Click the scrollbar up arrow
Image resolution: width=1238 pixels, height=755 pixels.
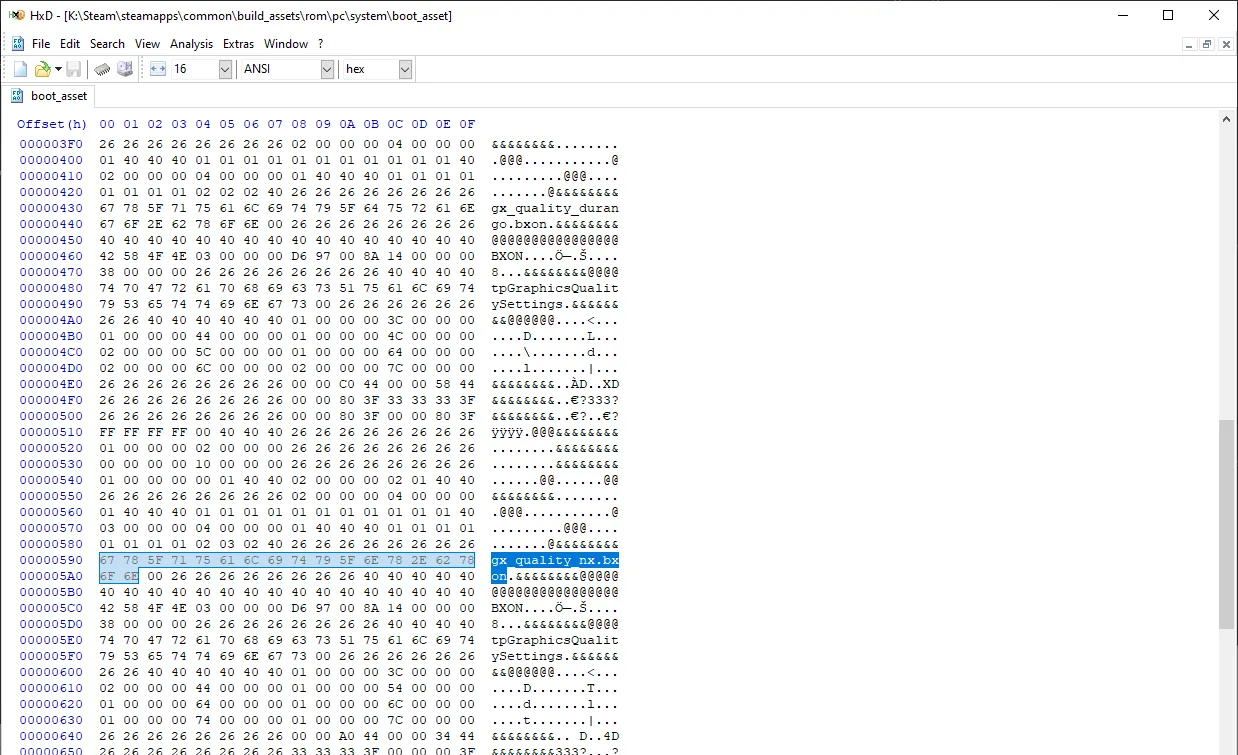click(x=1227, y=119)
